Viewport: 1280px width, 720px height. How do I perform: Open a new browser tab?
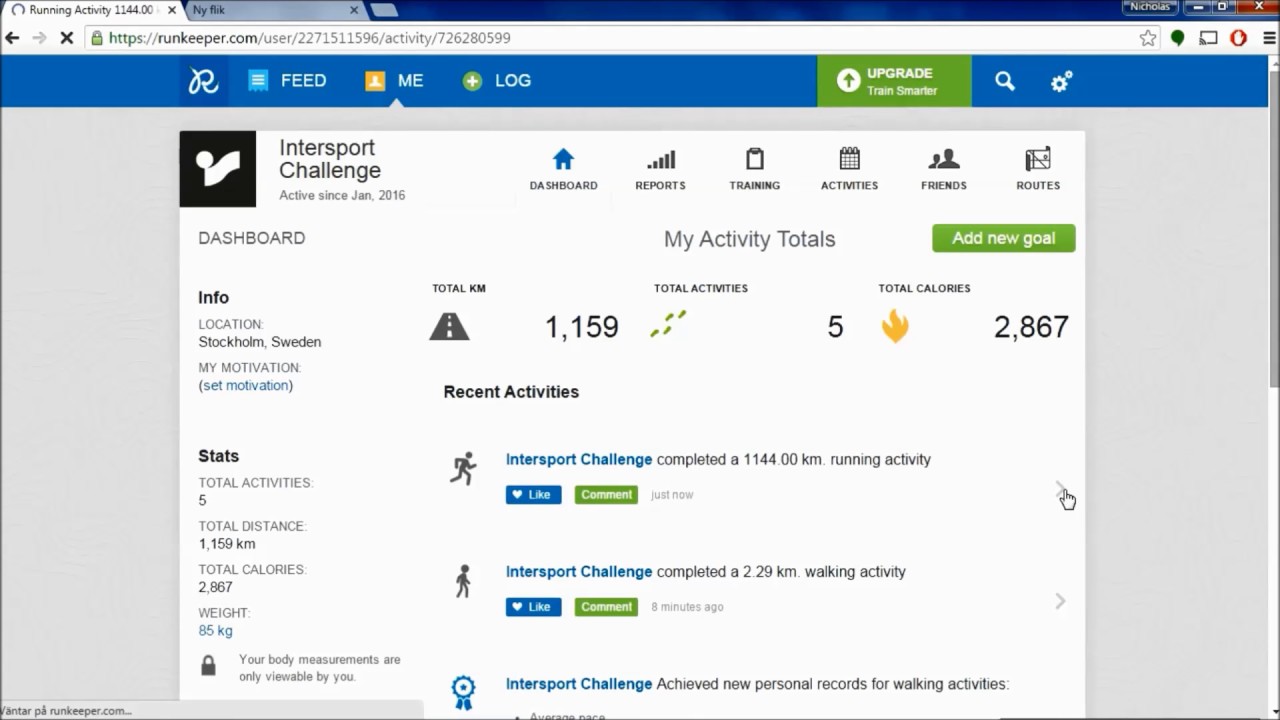tap(385, 10)
